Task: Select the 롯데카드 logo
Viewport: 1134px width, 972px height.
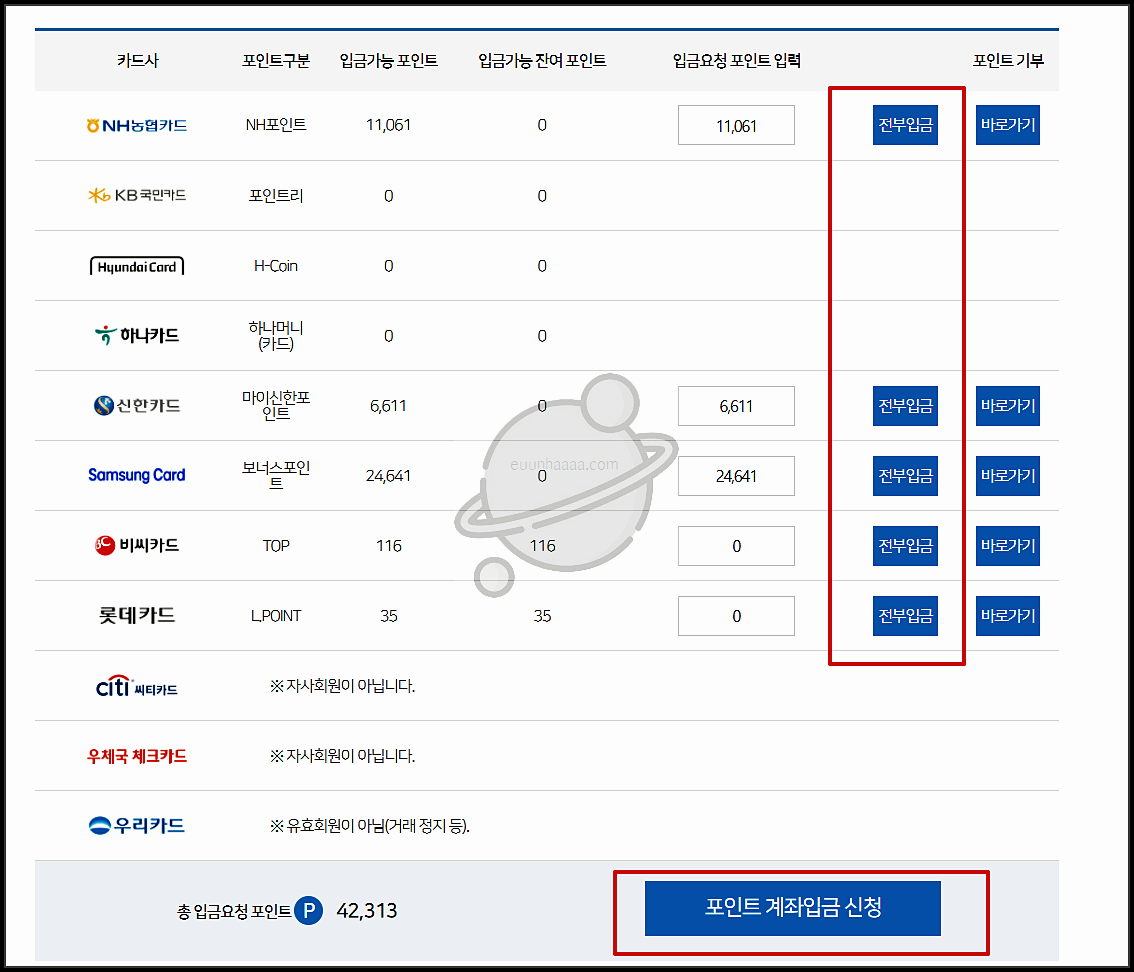Action: pyautogui.click(x=136, y=615)
